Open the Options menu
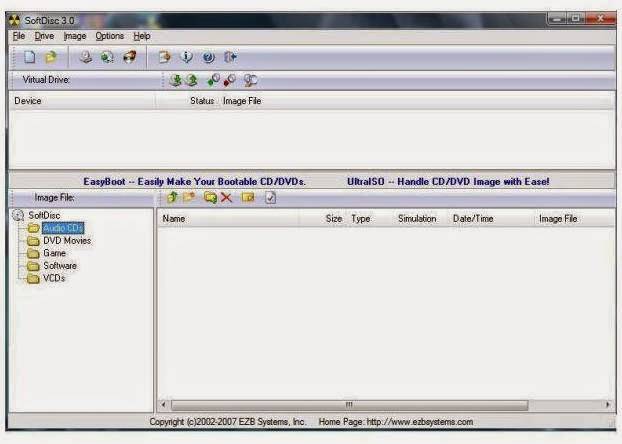622x444 pixels. [x=109, y=36]
